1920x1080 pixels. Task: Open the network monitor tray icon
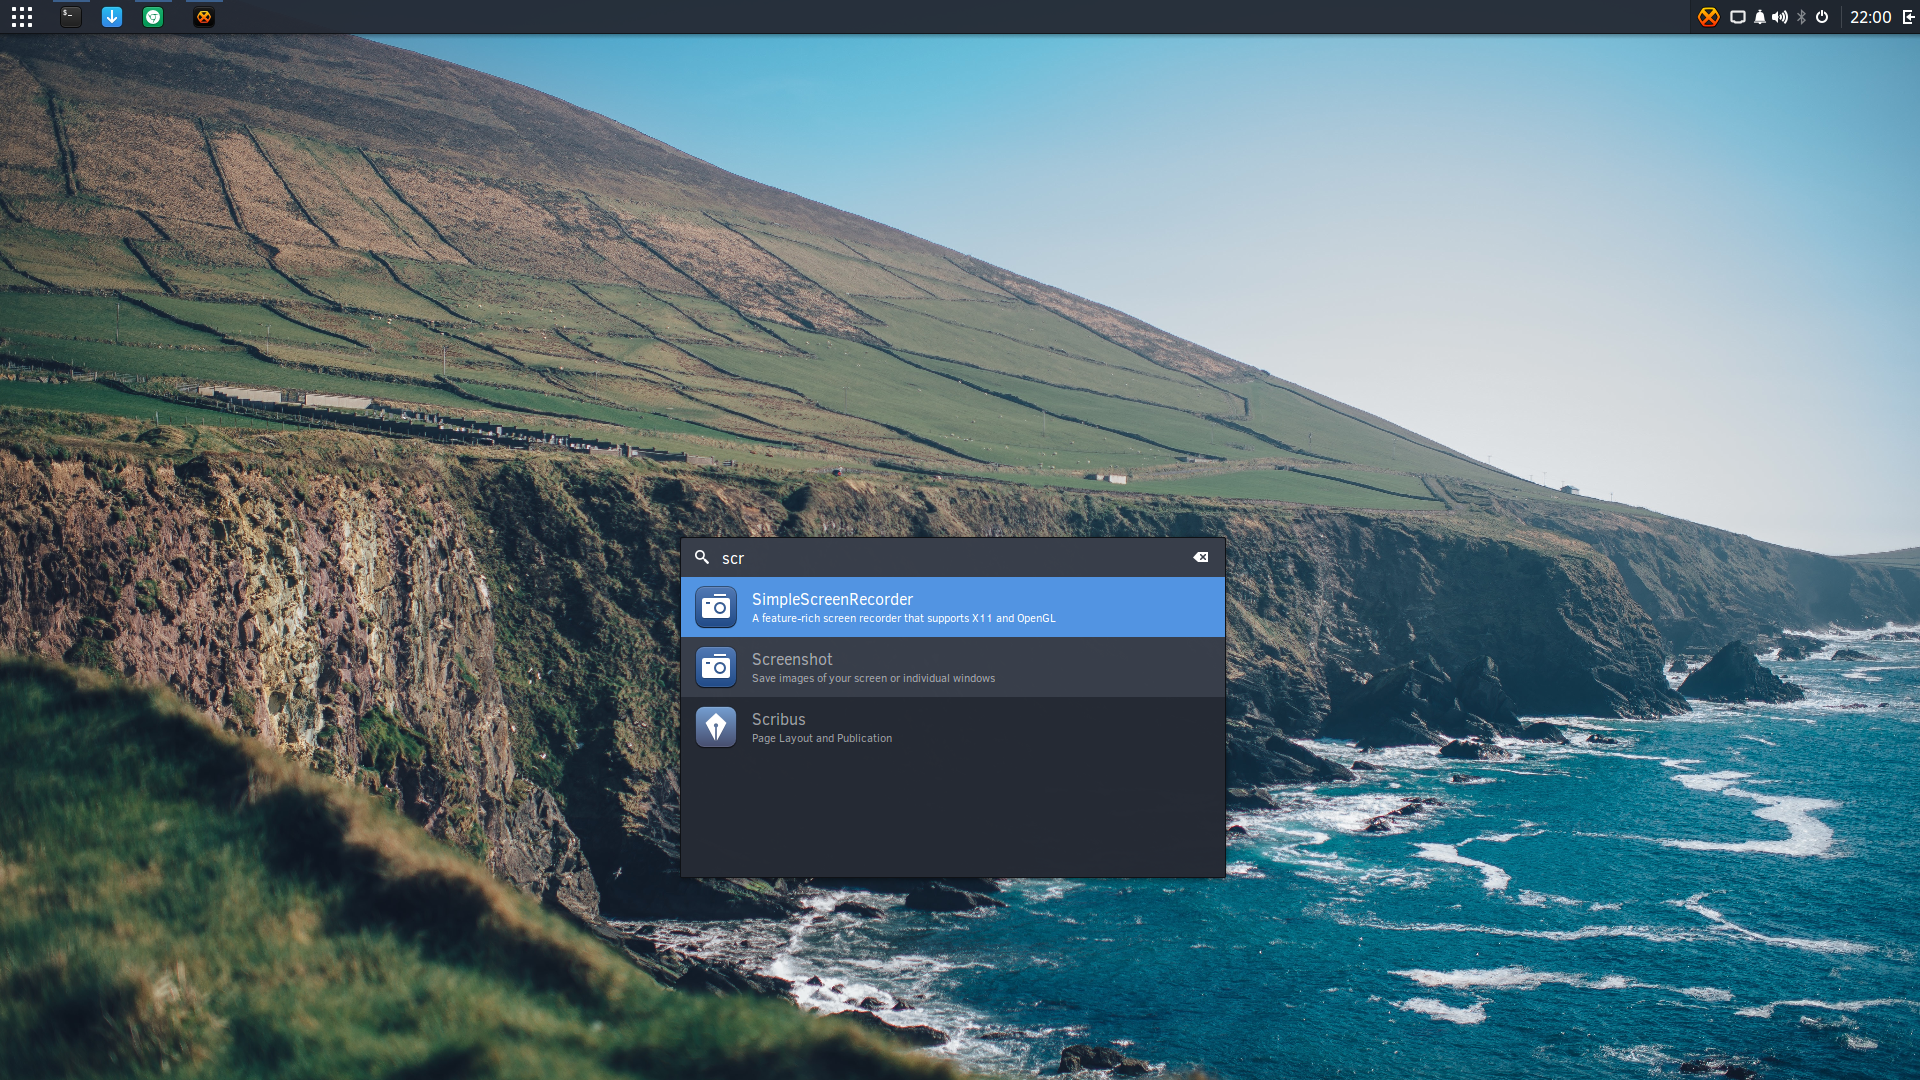(x=1738, y=17)
